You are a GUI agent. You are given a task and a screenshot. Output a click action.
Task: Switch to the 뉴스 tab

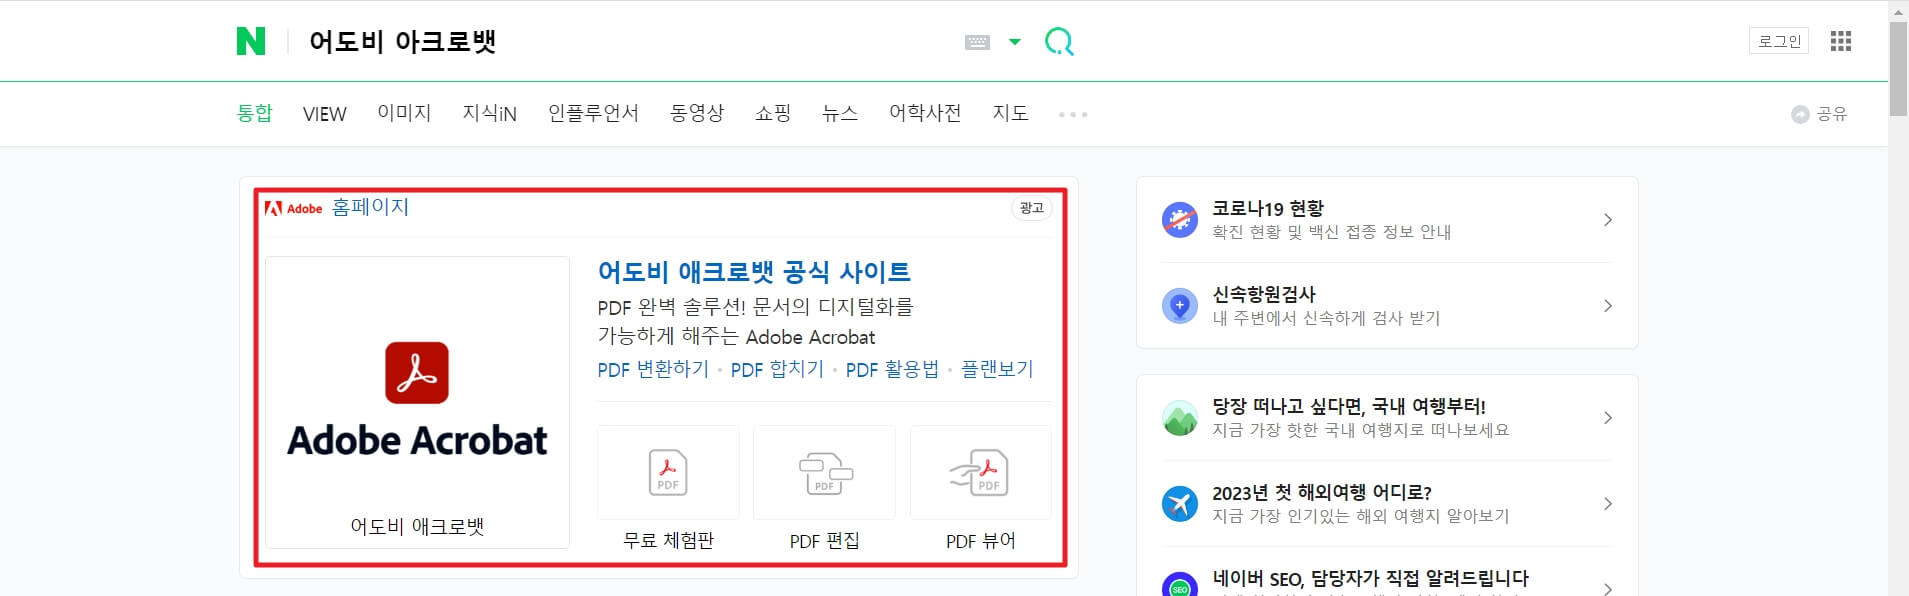click(x=840, y=113)
